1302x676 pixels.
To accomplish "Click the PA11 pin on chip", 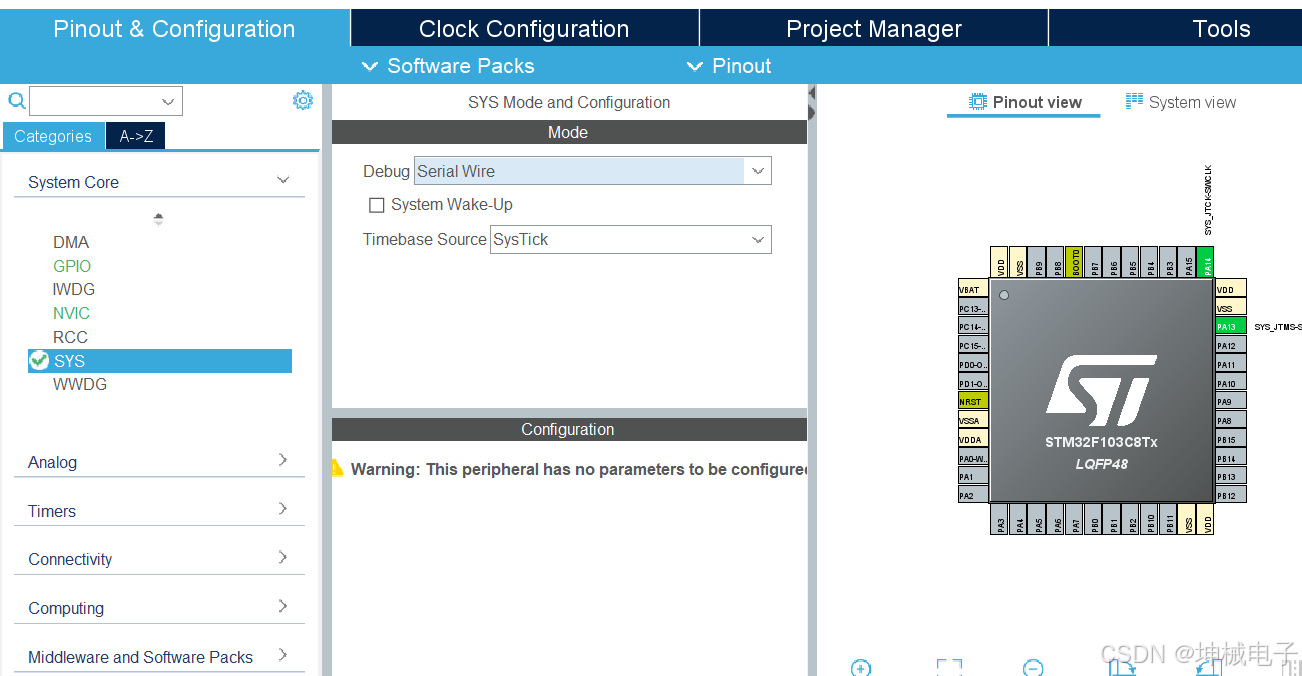I will [x=1231, y=365].
